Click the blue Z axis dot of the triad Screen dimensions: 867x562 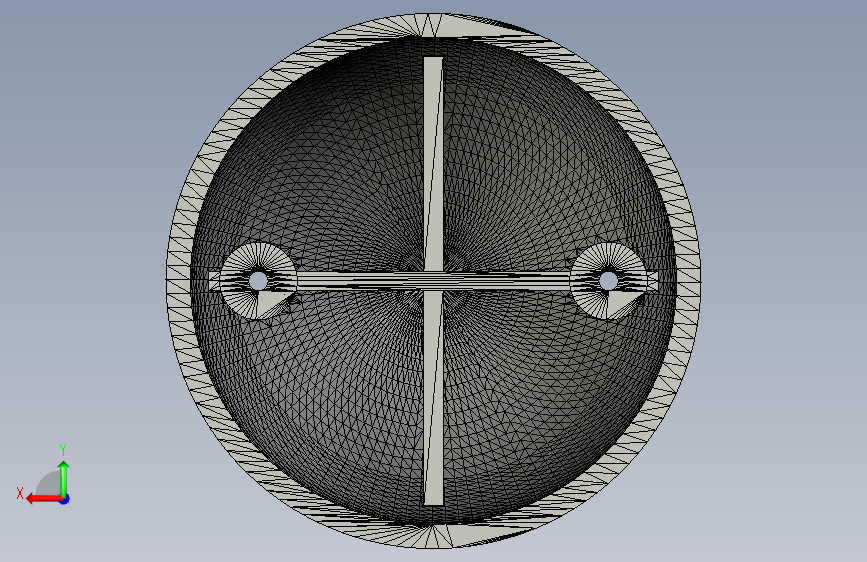click(65, 499)
